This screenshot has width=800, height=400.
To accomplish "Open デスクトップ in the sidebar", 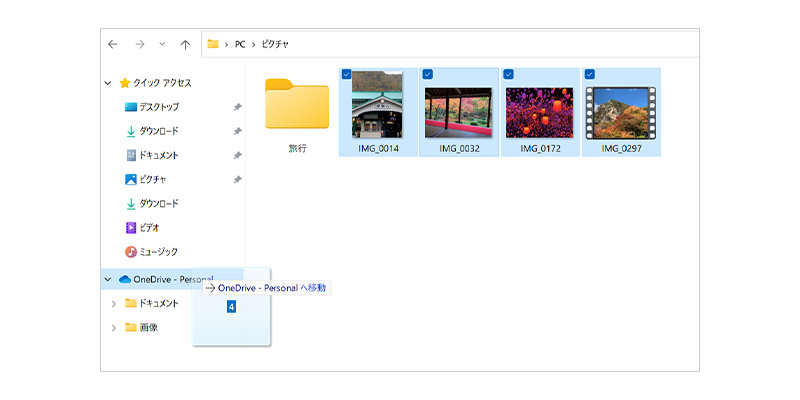I will [x=159, y=107].
